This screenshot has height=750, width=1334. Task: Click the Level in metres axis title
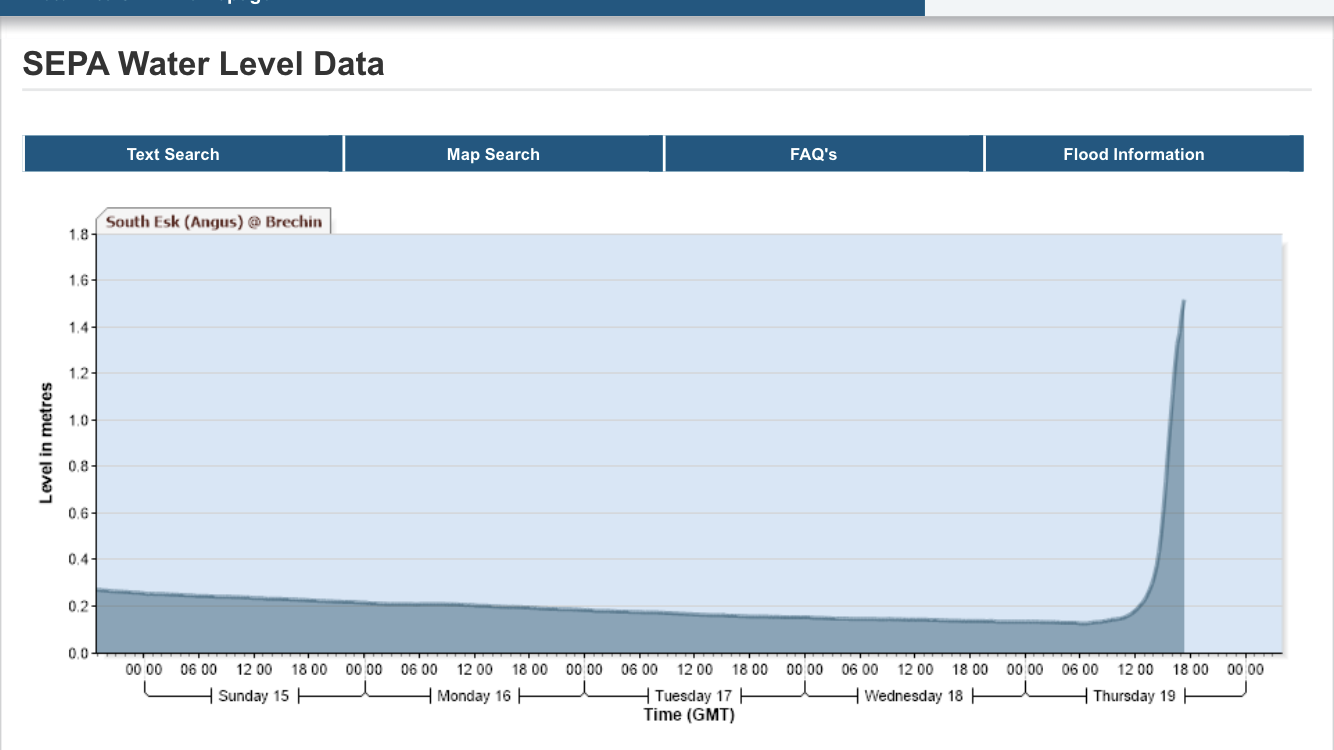(x=46, y=443)
